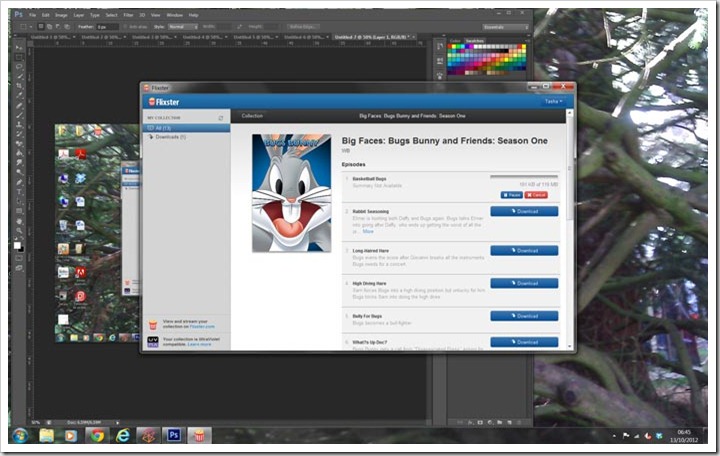Download the Long-Haired Hare episode
The image size is (720, 456).
pos(524,251)
